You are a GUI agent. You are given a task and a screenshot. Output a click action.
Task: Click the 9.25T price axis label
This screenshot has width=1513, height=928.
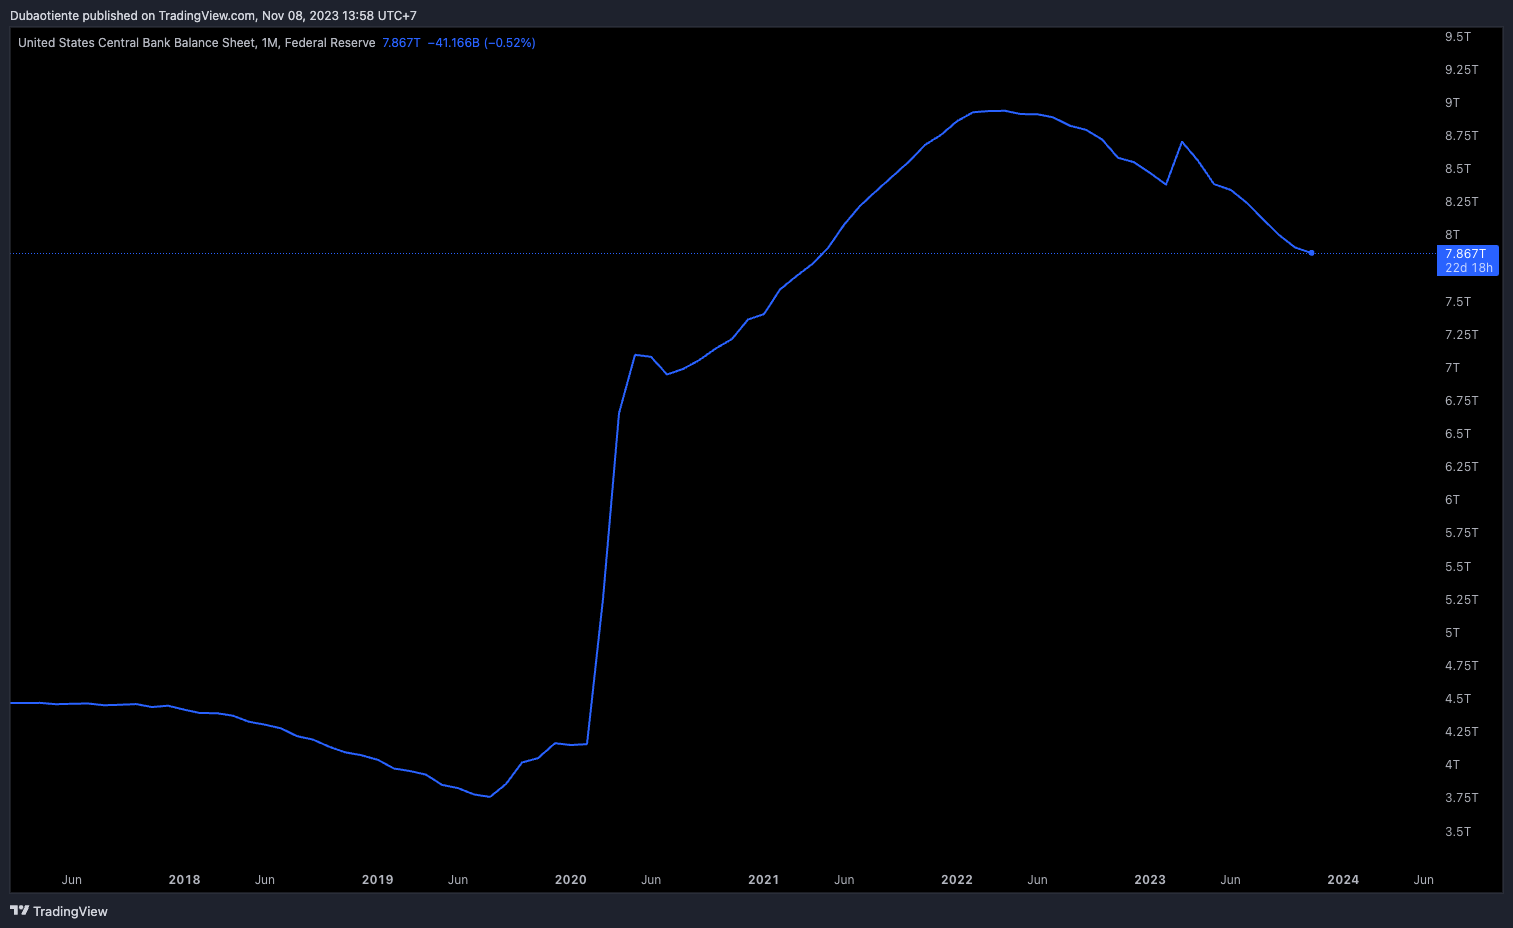click(1461, 70)
